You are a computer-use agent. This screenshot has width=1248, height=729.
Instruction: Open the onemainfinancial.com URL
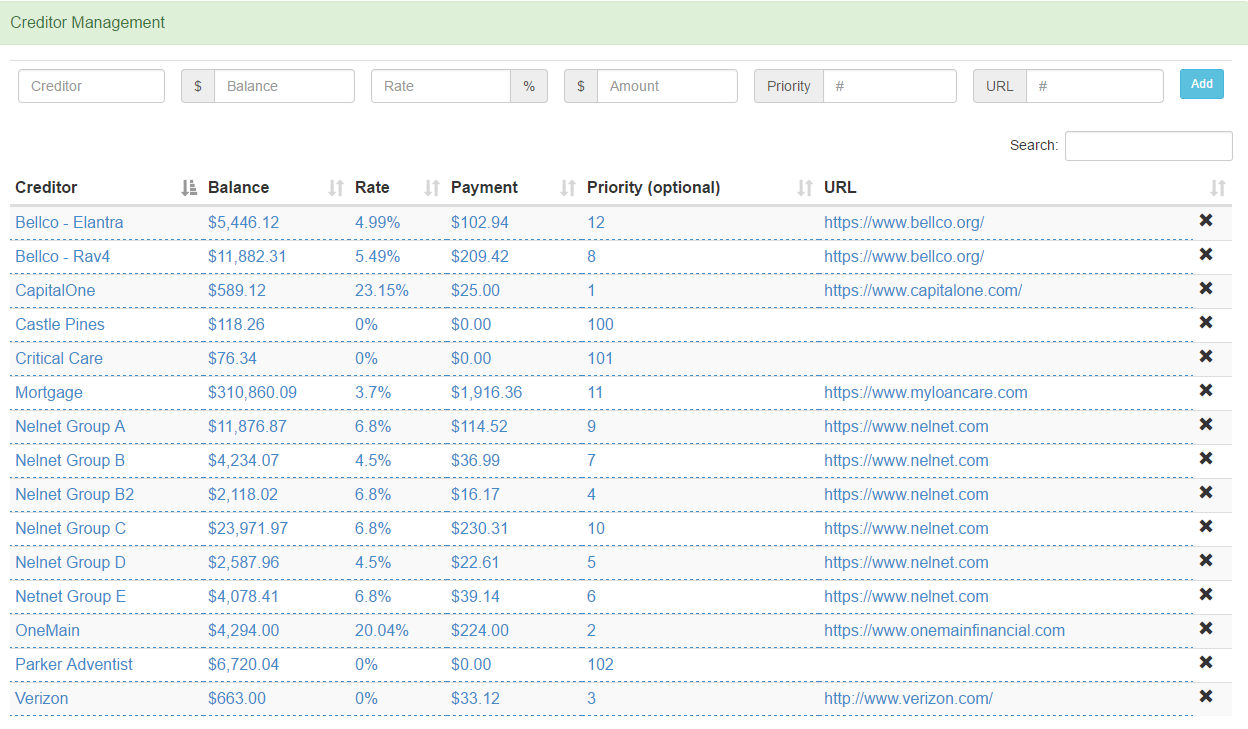tap(944, 631)
